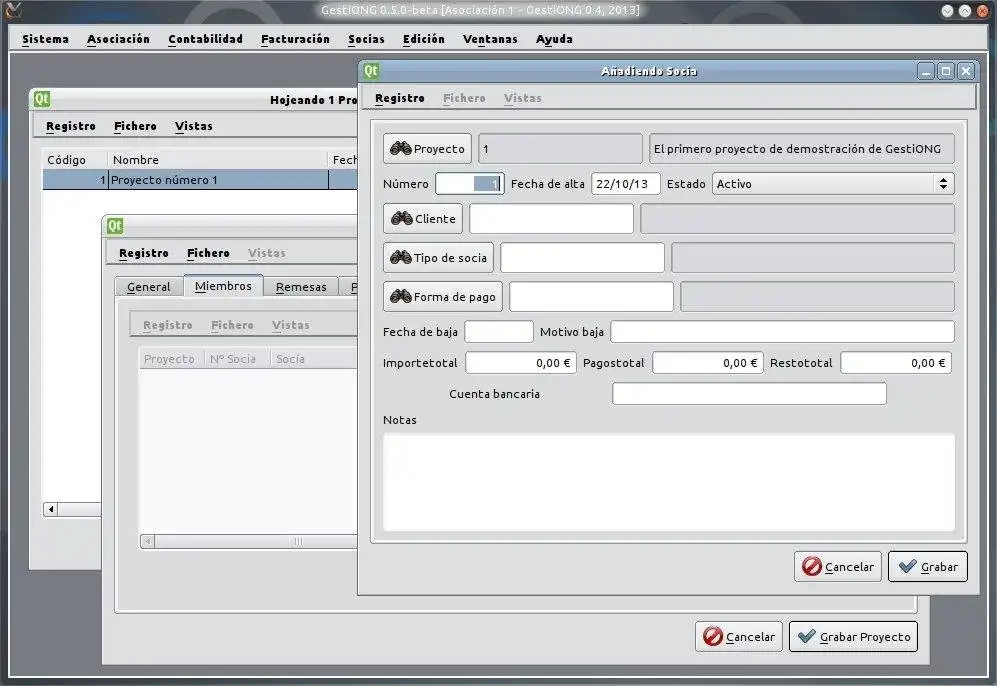Click the checkmark icon on the Grabar button
This screenshot has height=686, width=997.
(x=907, y=566)
